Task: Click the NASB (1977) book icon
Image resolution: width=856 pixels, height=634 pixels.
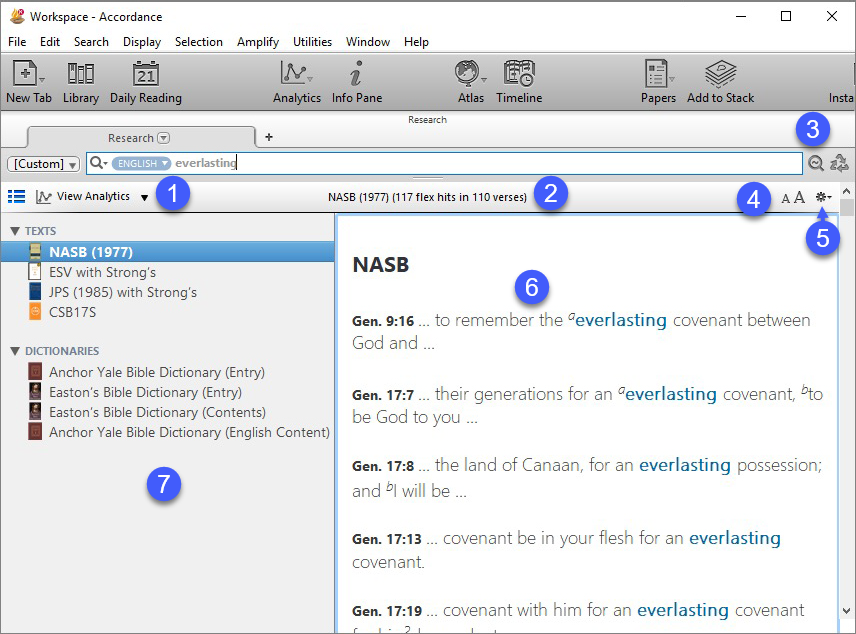Action: 35,252
